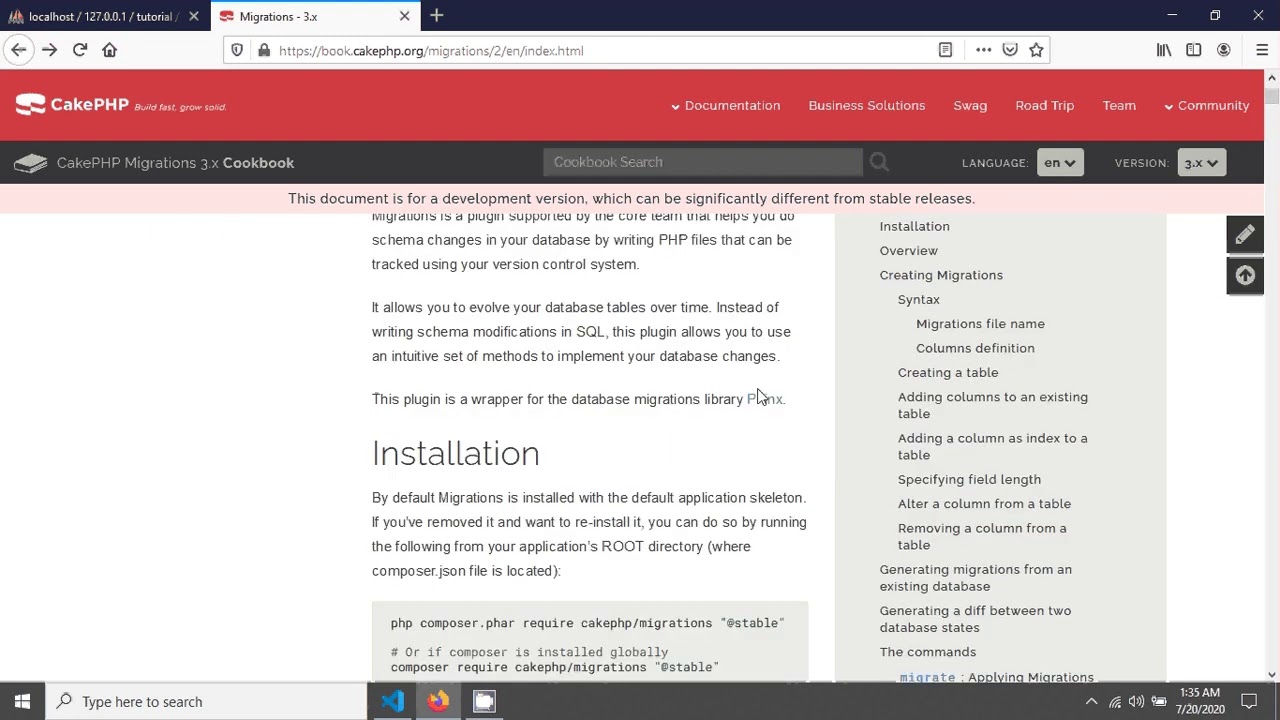Show sidebars icon in Firefox toolbar

[x=1194, y=50]
